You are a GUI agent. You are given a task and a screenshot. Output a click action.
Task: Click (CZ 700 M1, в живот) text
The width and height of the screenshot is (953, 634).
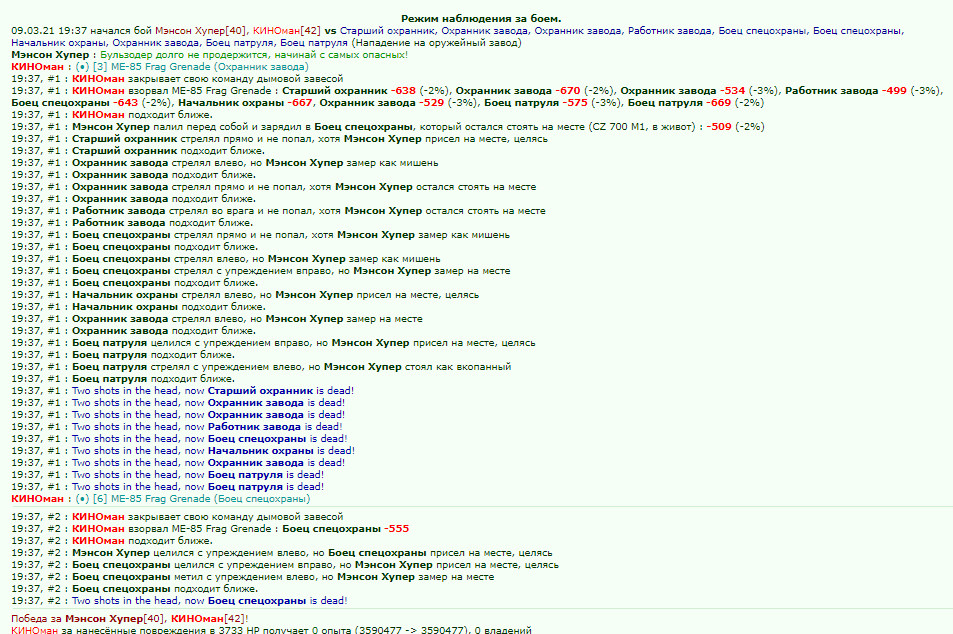point(643,126)
